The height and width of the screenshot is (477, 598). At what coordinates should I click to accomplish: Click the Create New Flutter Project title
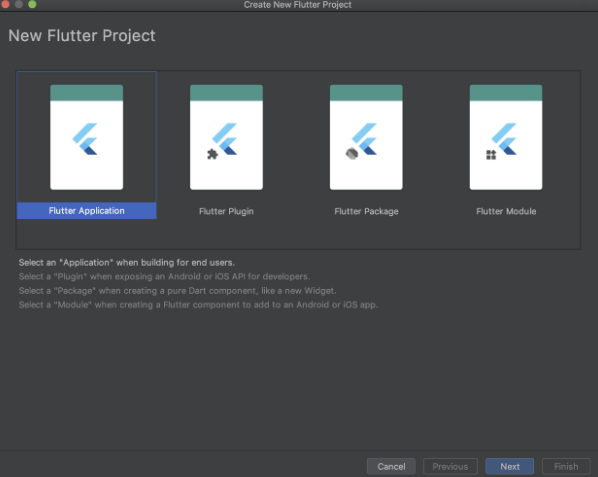point(297,5)
